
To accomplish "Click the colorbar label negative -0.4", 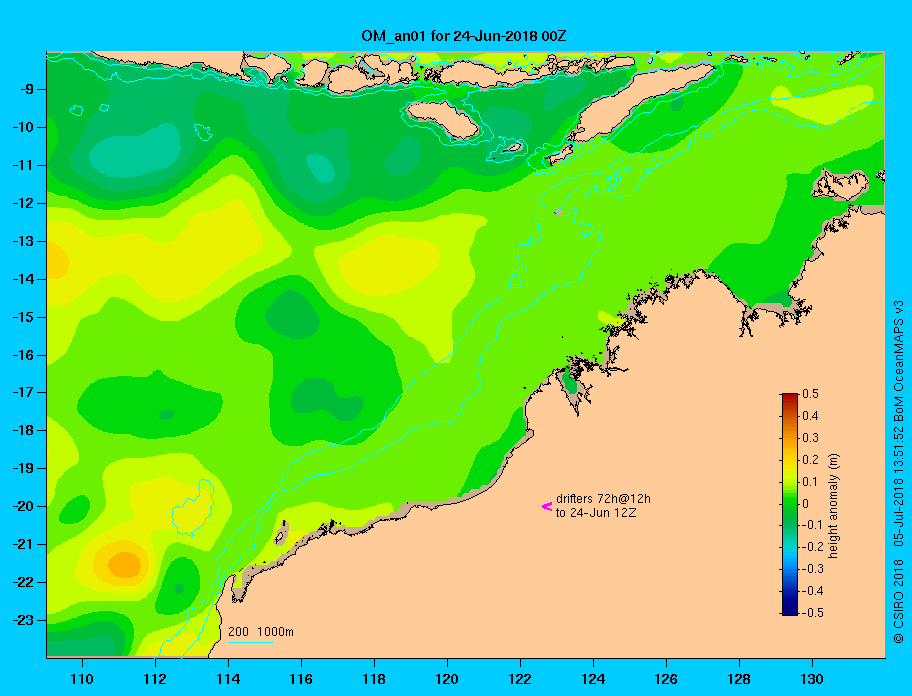I will pyautogui.click(x=813, y=591).
